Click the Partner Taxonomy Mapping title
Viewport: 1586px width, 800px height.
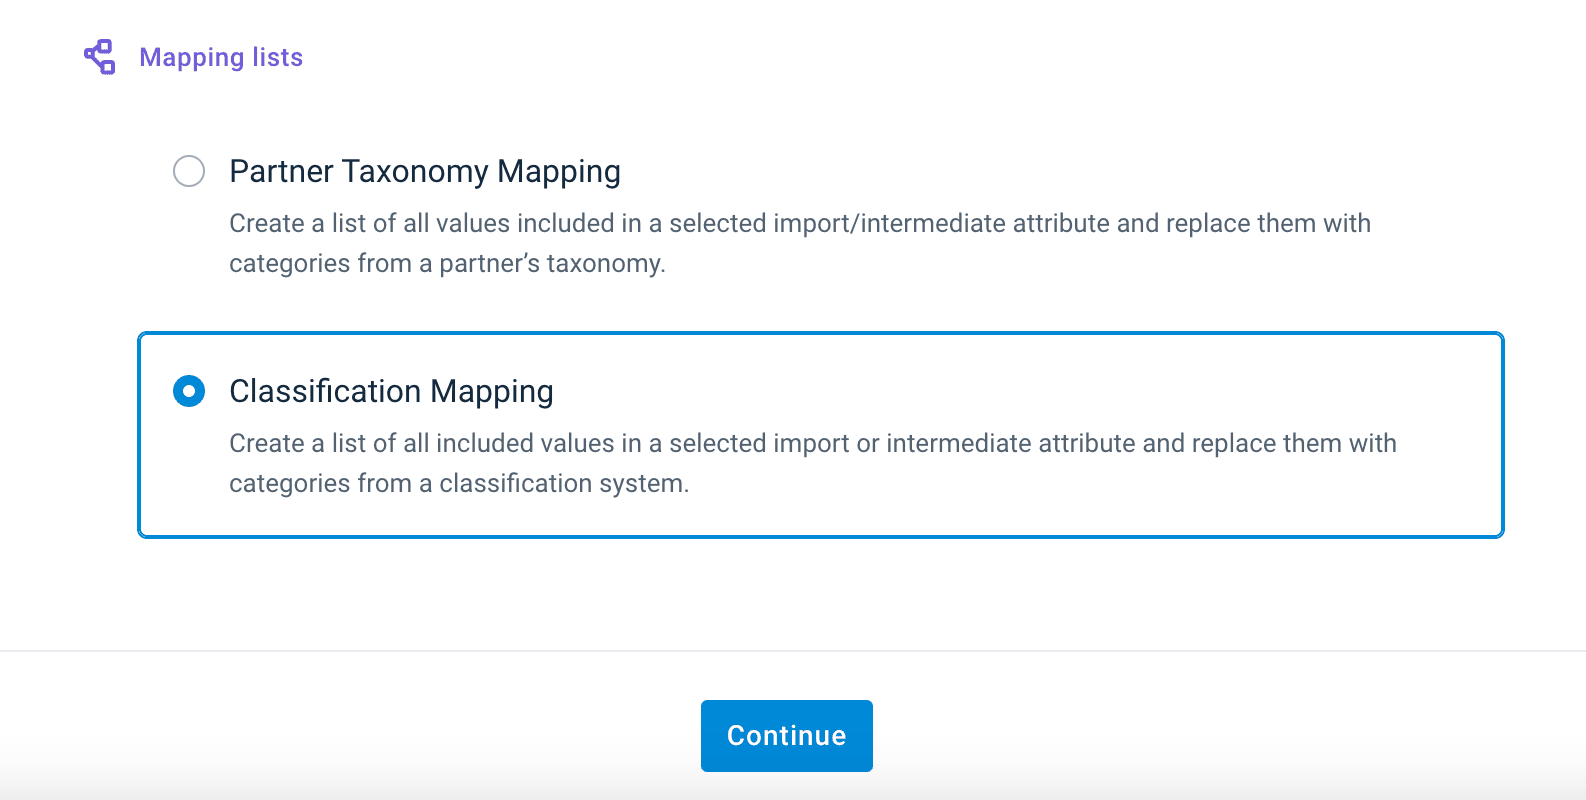point(425,171)
